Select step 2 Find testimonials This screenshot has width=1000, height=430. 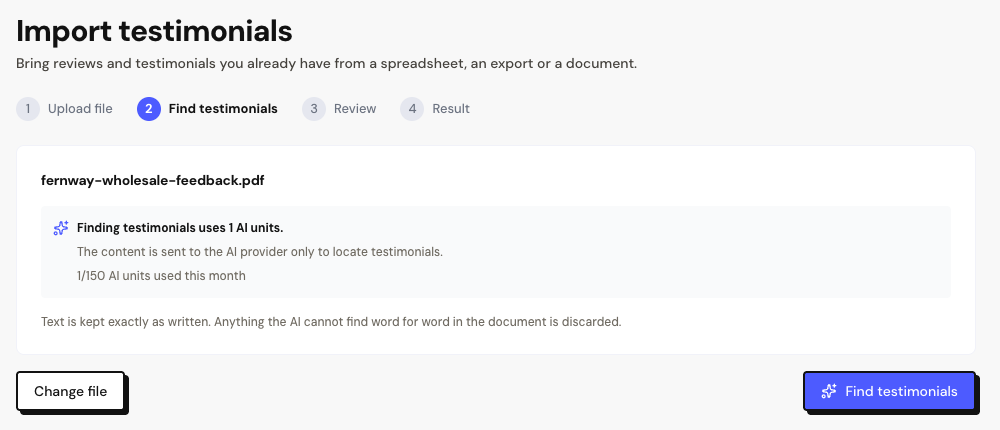[207, 109]
